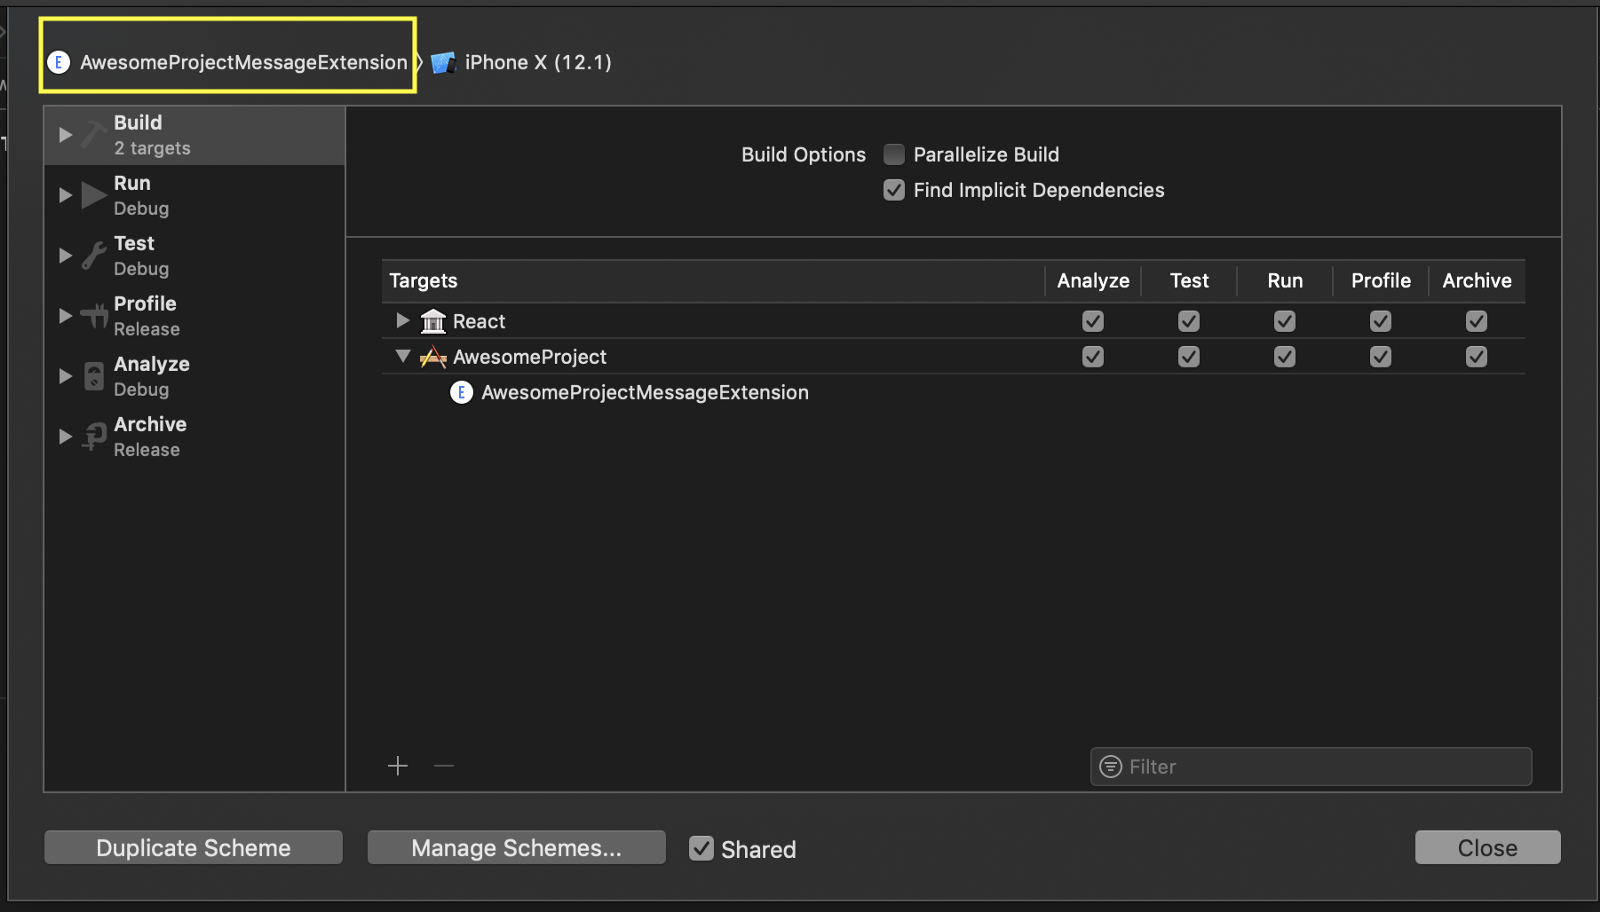The width and height of the screenshot is (1600, 912).
Task: Select the React target name
Action: tap(479, 321)
